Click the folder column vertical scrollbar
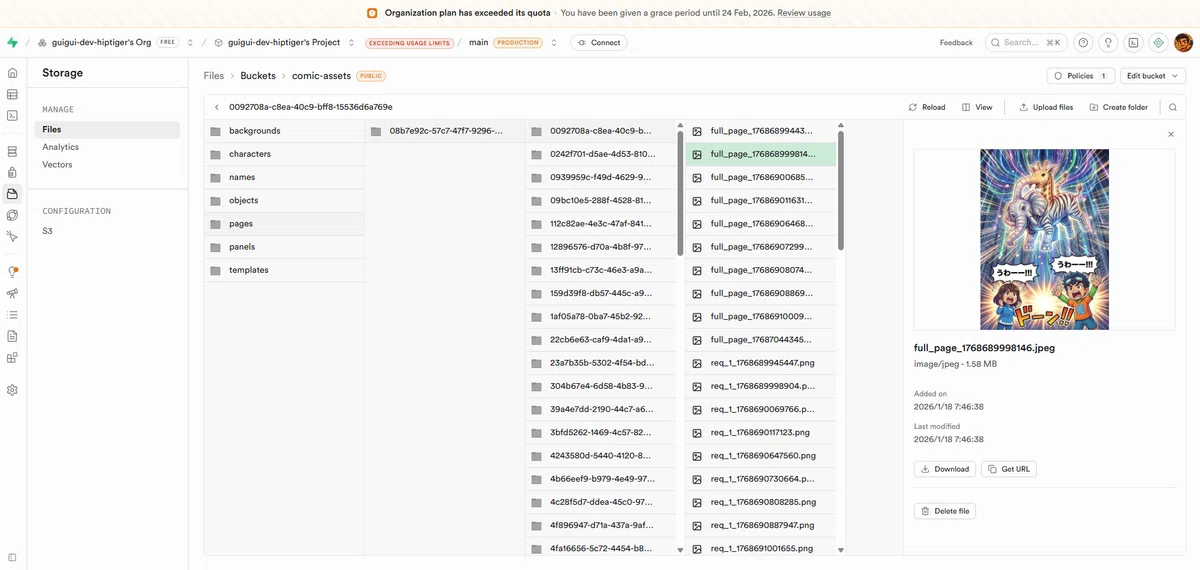 coord(680,193)
